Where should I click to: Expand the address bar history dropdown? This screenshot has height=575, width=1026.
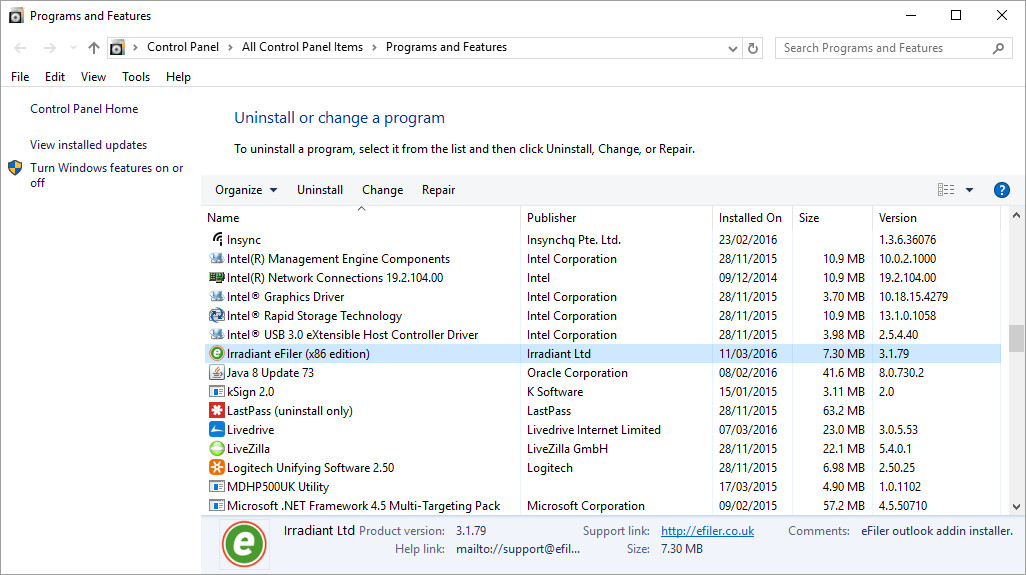coord(732,48)
